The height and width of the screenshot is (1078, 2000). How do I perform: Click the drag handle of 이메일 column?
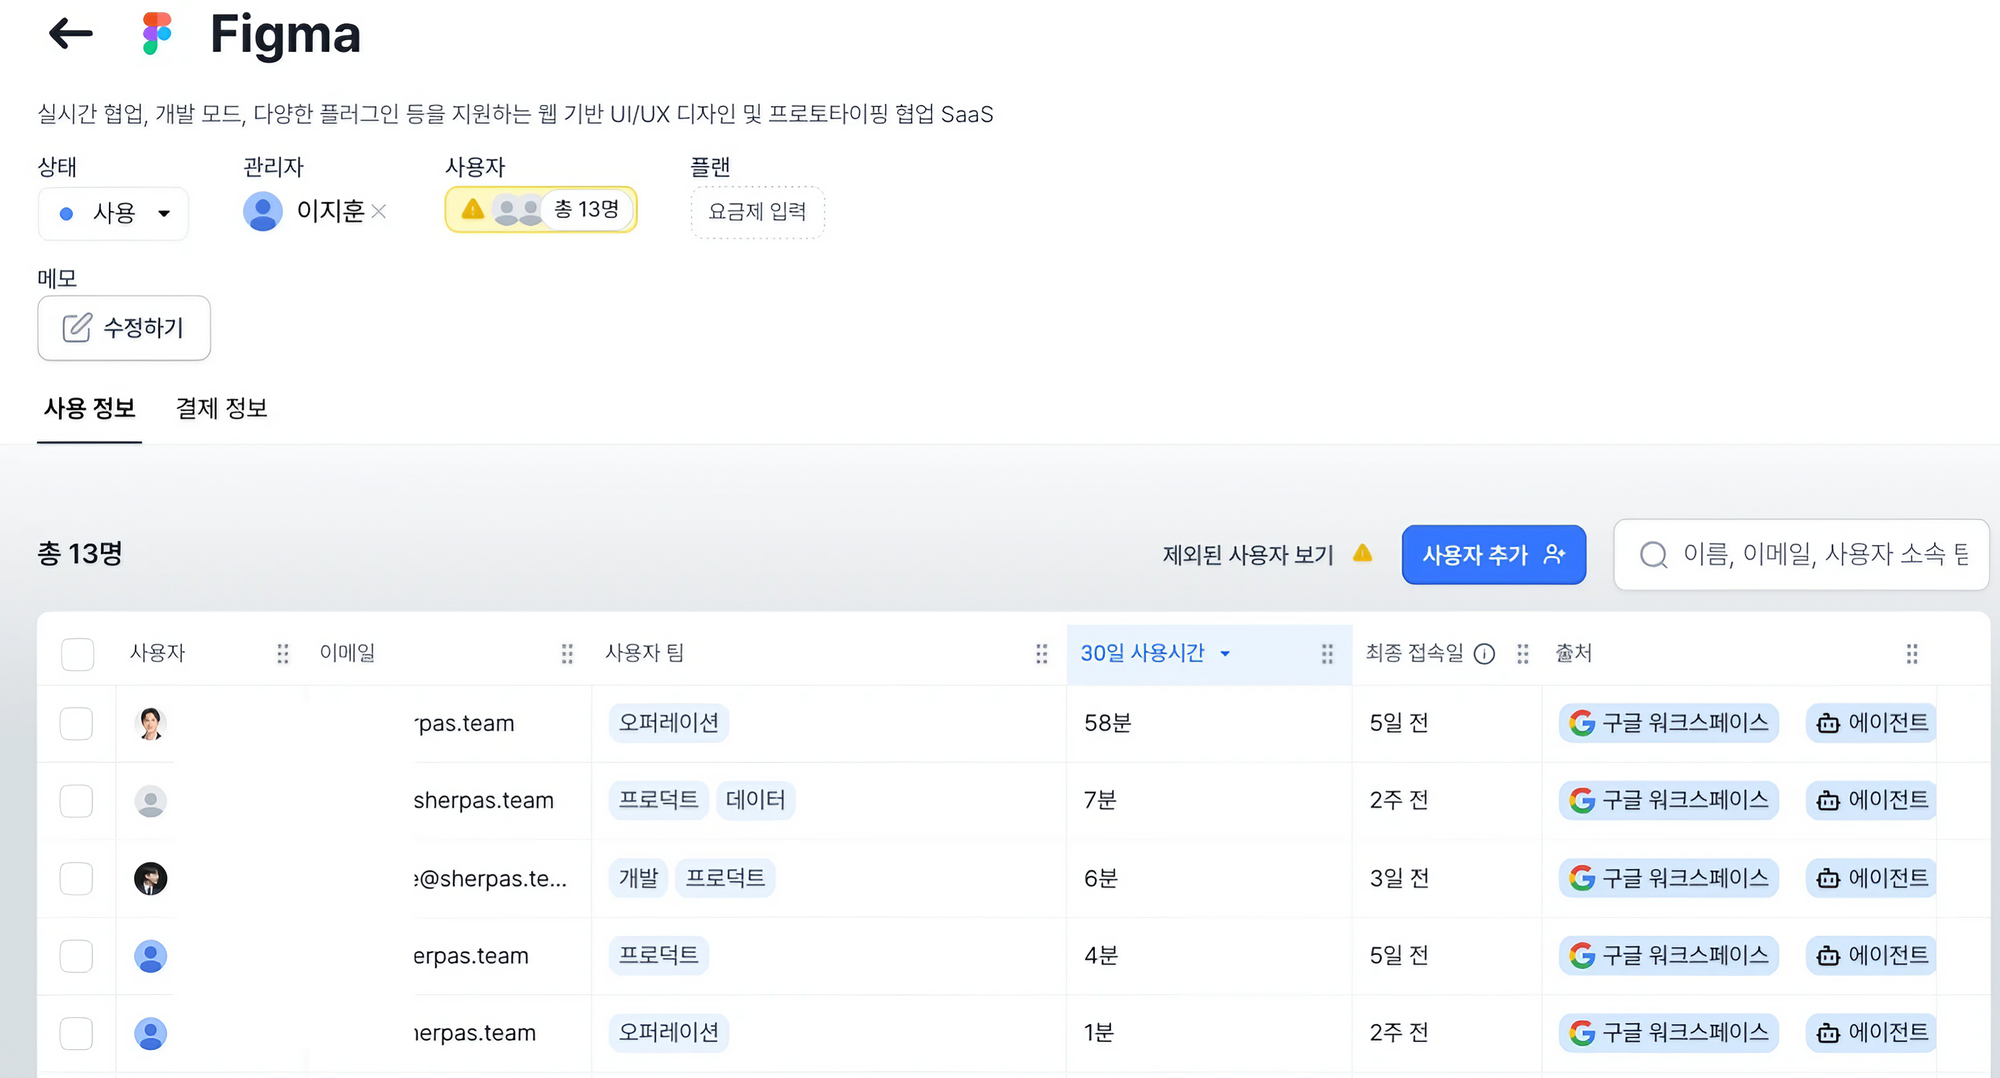coord(567,654)
